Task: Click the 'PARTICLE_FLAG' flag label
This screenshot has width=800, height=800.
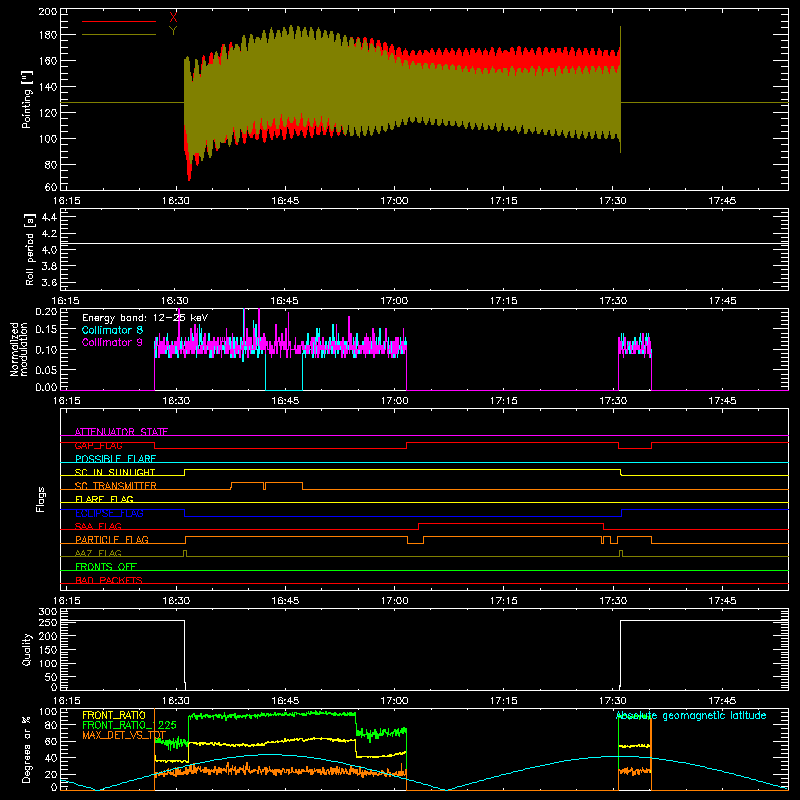Action: click(112, 539)
